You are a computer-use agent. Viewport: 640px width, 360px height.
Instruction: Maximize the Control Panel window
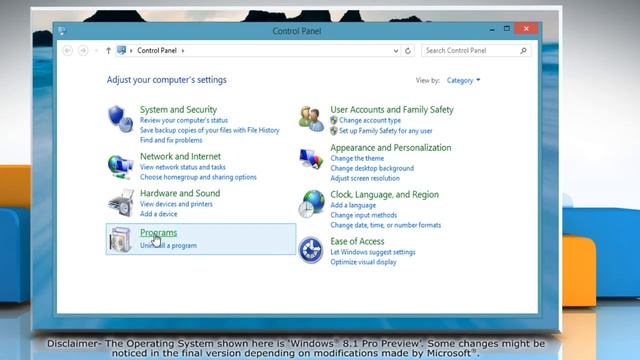tap(507, 29)
